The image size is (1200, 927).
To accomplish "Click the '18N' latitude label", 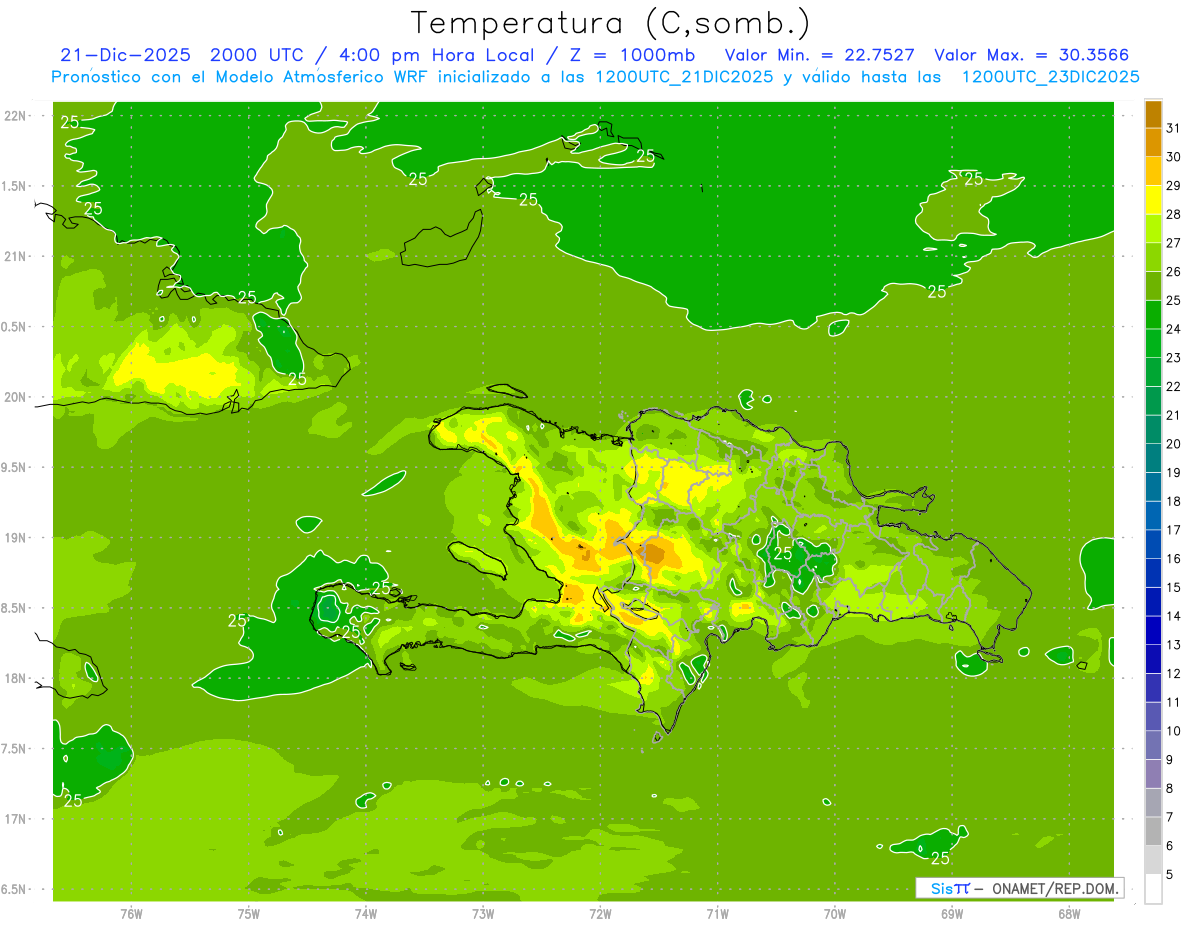I will coord(16,678).
